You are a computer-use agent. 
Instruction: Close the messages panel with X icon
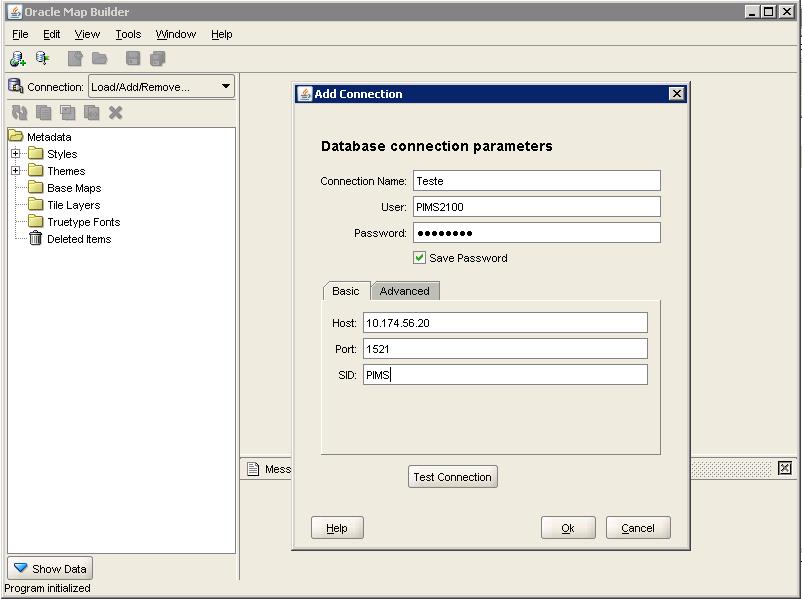tap(785, 468)
